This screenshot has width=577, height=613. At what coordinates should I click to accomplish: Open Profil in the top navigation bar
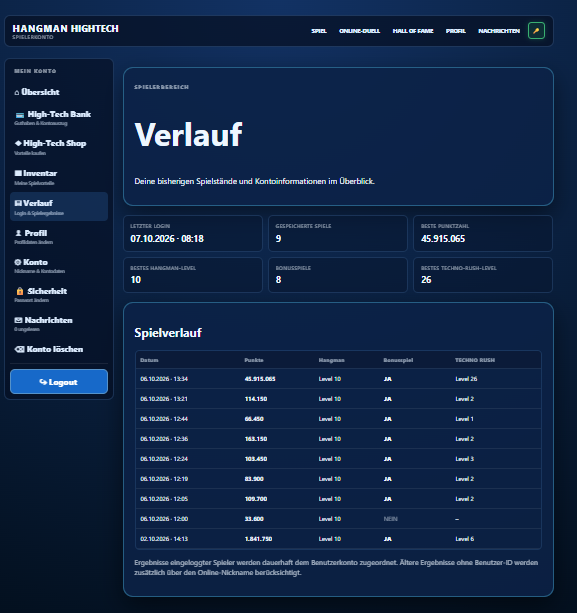coord(455,31)
